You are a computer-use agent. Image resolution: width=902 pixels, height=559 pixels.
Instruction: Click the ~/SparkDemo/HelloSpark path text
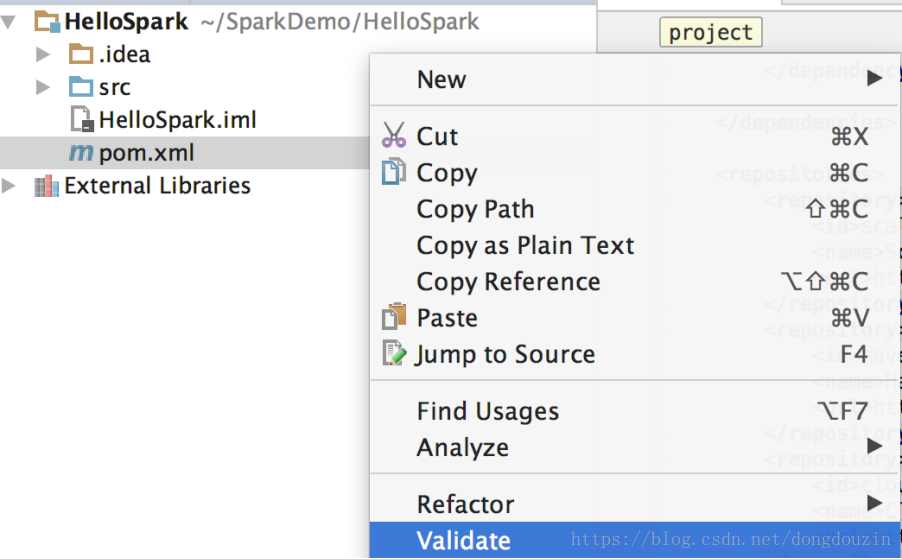(340, 22)
